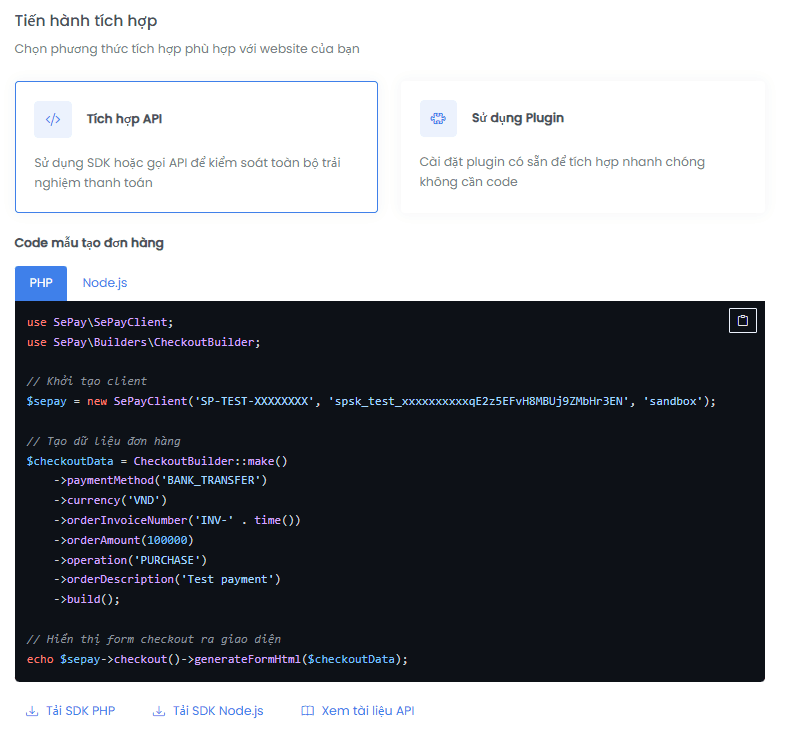Click the puzzle piece Plugin icon
Screen dimensions: 786x736
point(438,118)
